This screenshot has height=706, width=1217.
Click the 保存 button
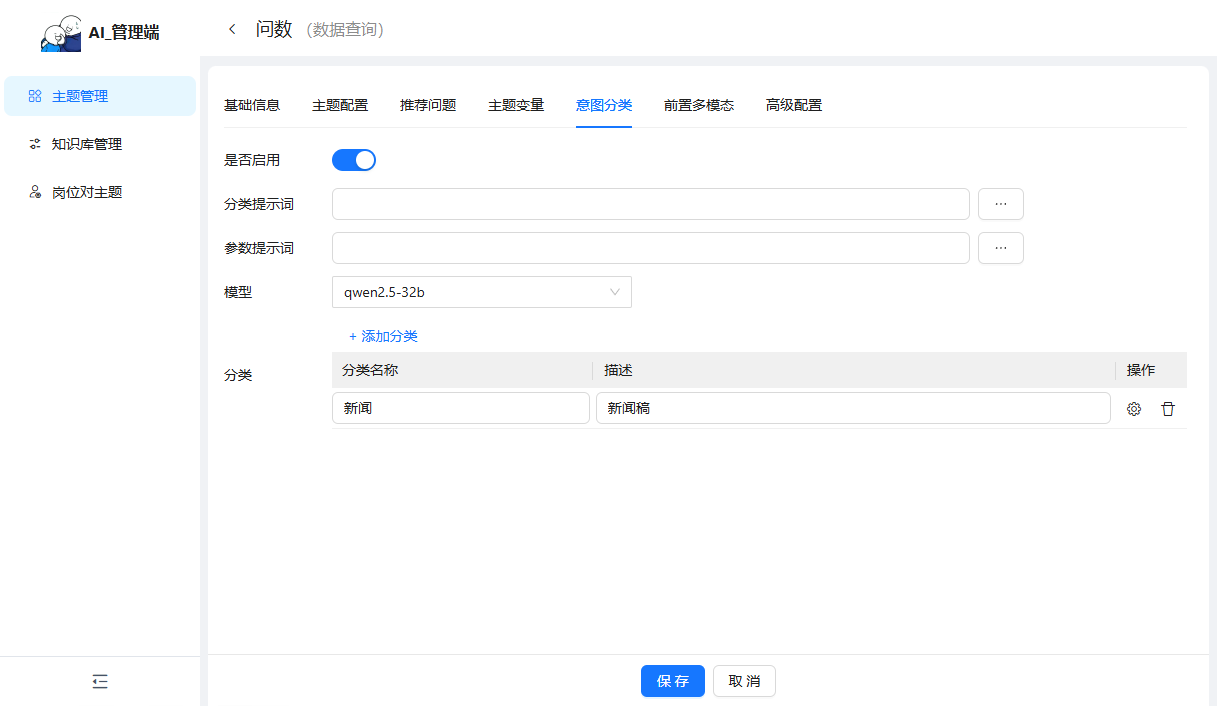(x=673, y=681)
